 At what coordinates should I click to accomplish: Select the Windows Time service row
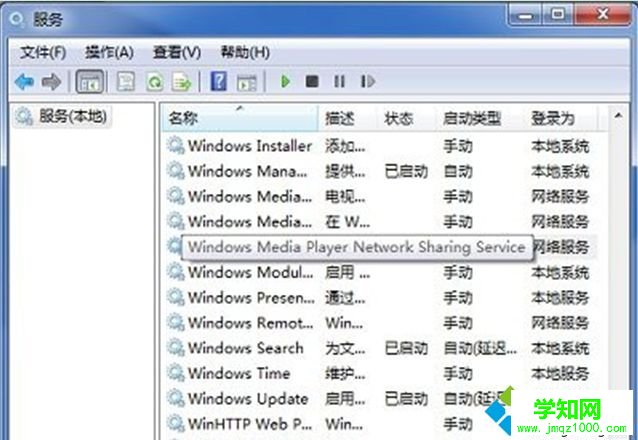378,373
